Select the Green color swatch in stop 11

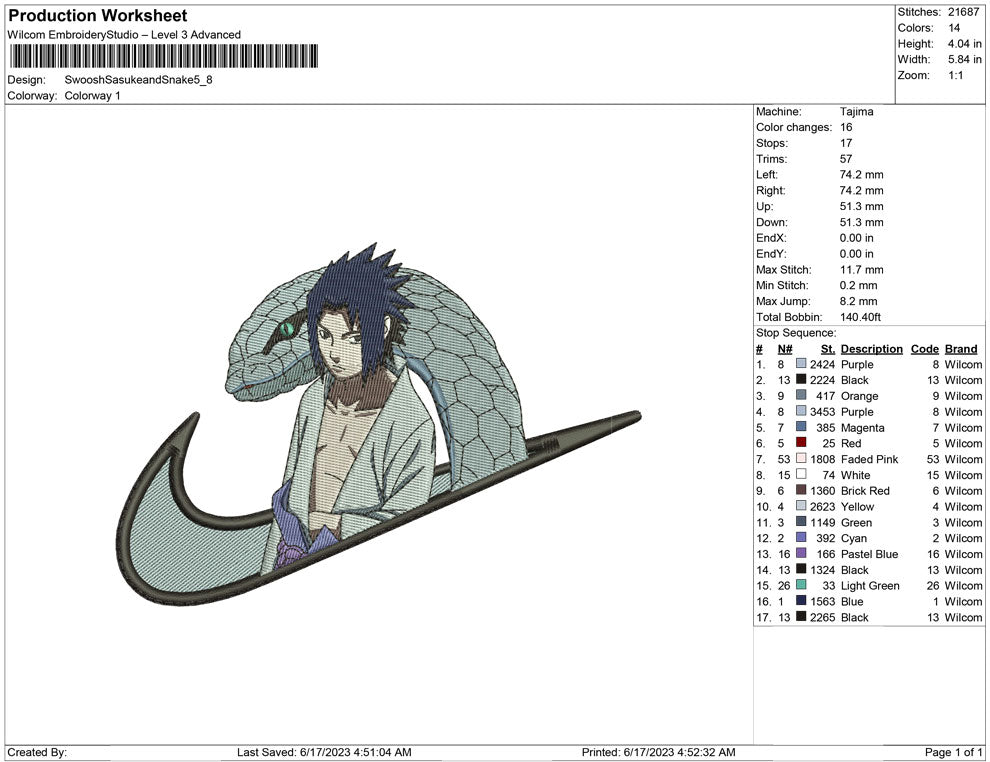pos(801,521)
